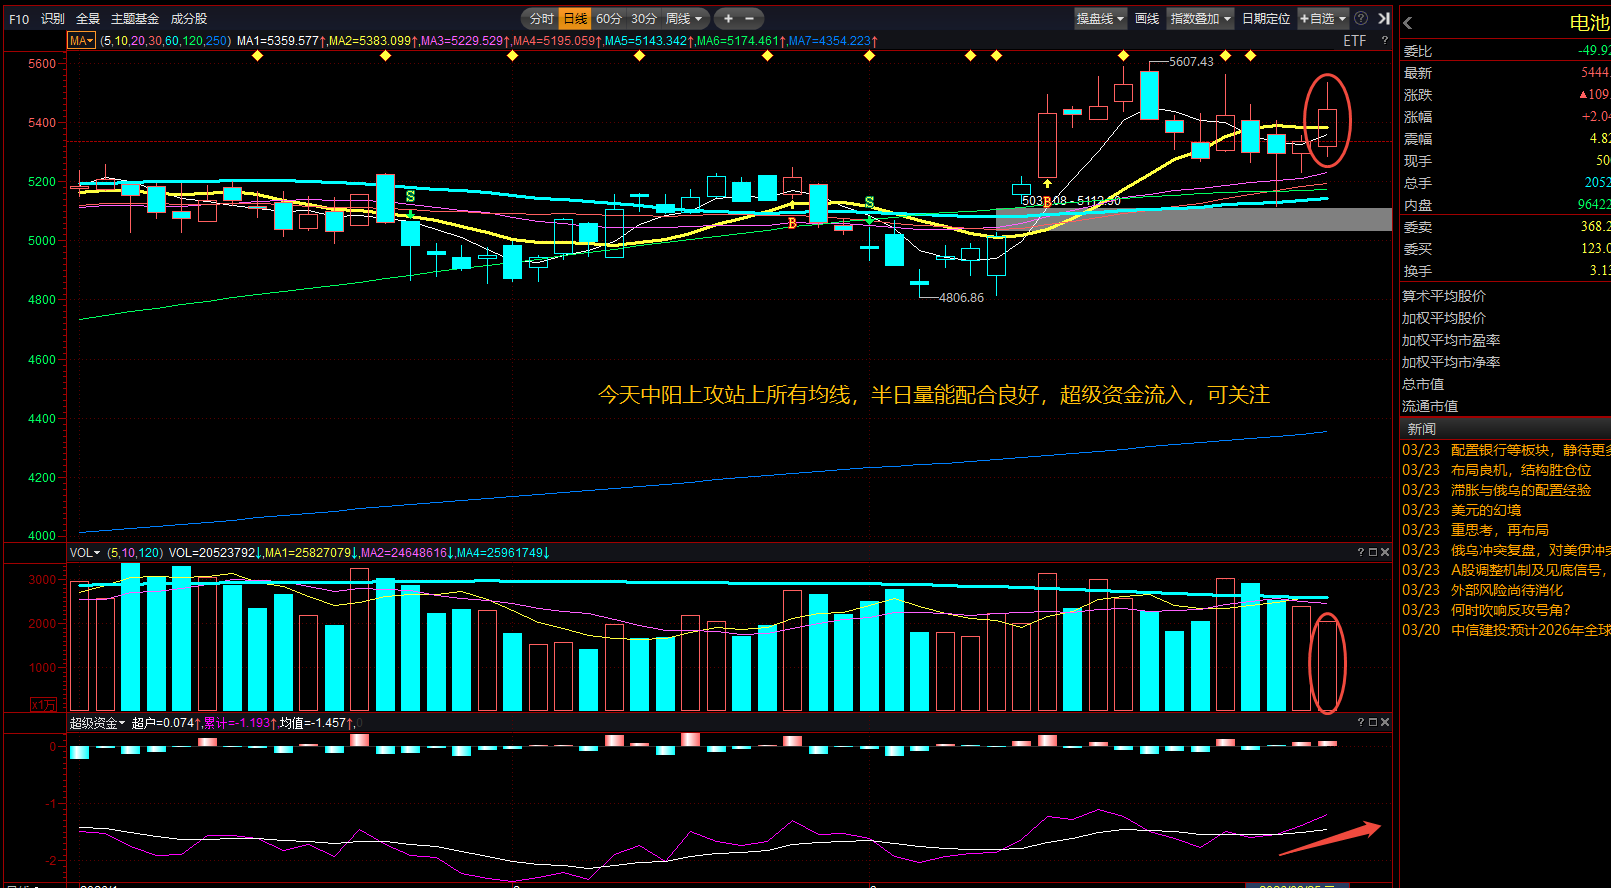Expand the 周线 period dropdown

[x=684, y=19]
